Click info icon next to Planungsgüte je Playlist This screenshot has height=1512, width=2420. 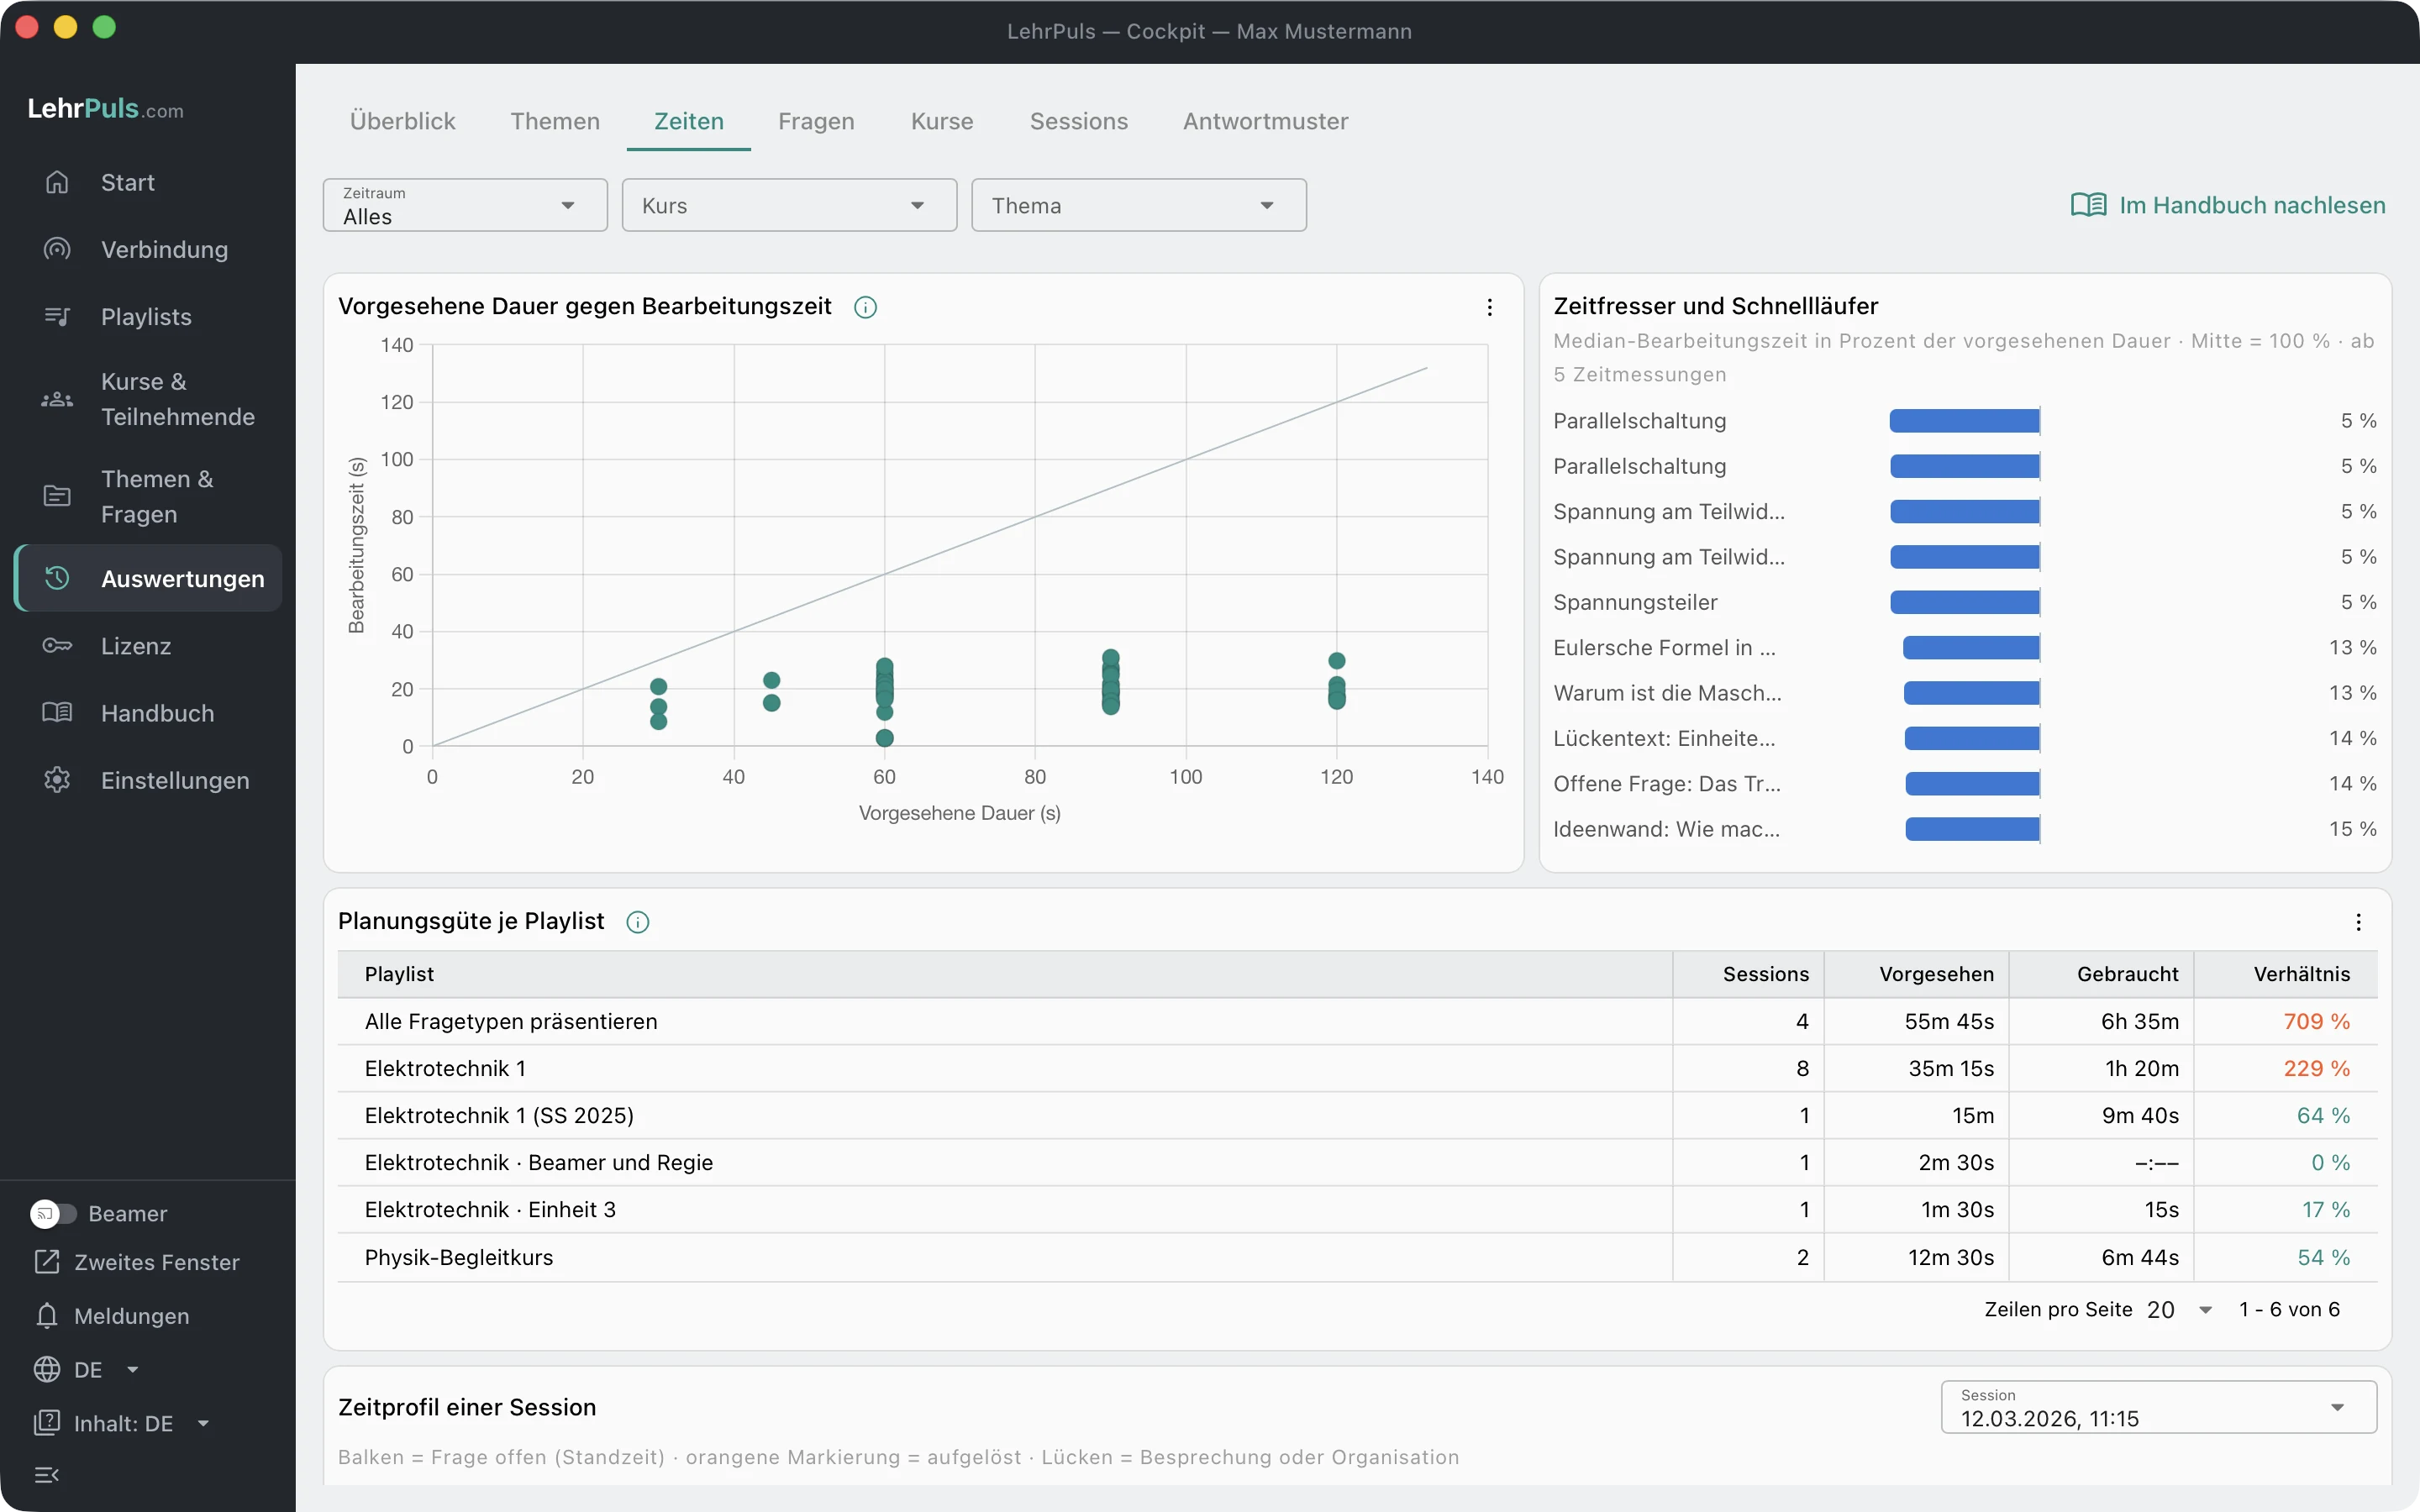[x=637, y=922]
